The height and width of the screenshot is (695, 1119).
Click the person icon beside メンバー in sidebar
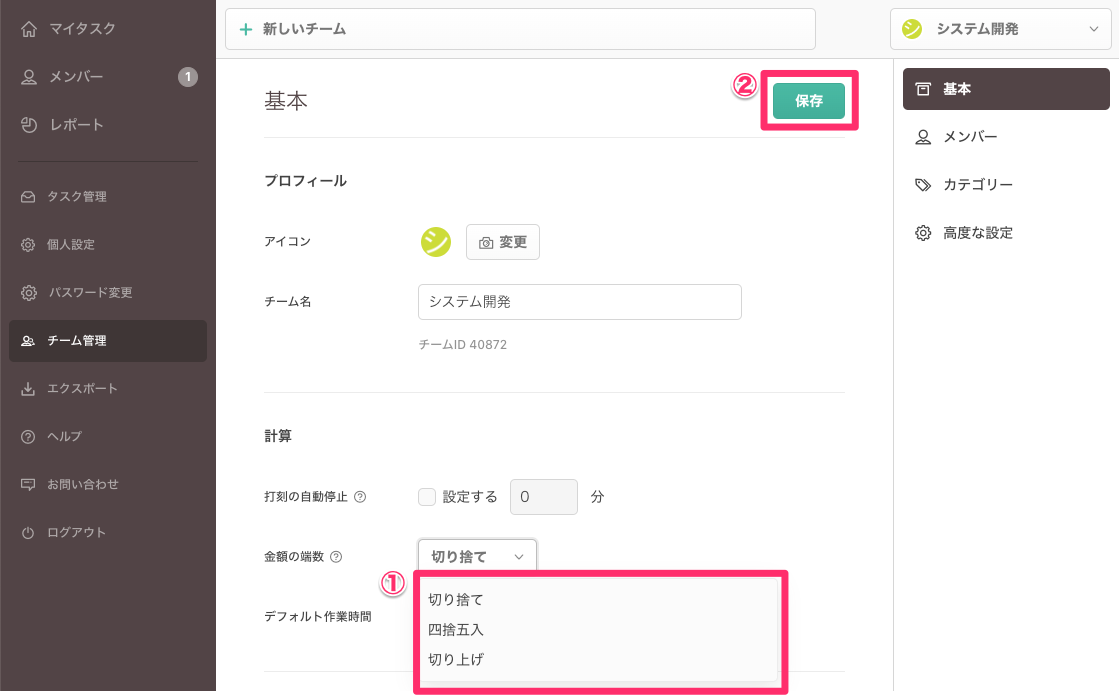pos(29,77)
